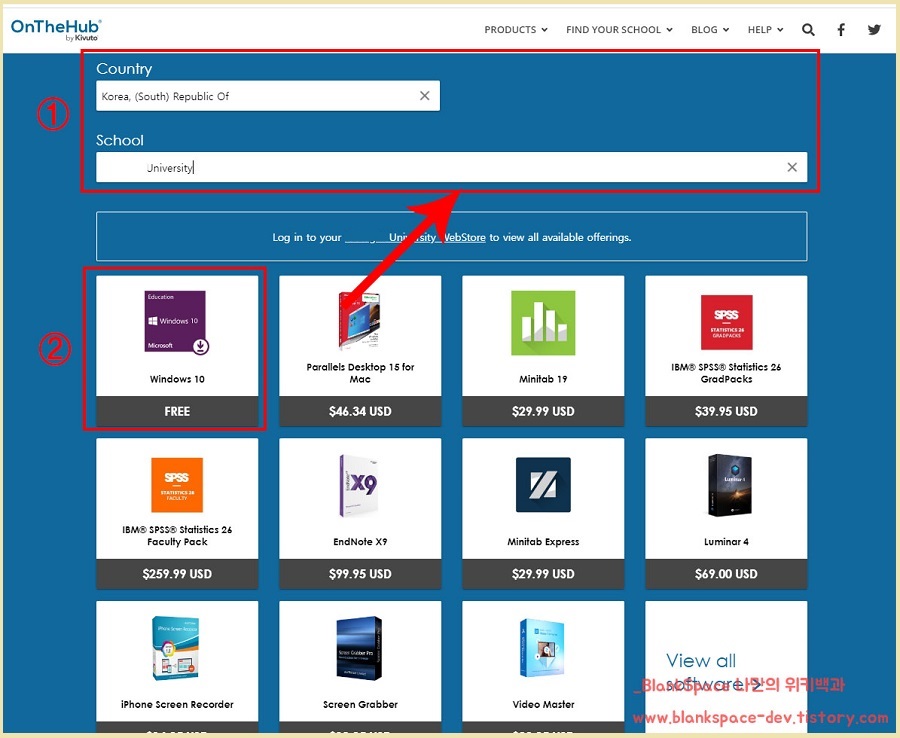The image size is (900, 738).
Task: Open Parallels Desktop 15 box image
Action: coord(359,321)
